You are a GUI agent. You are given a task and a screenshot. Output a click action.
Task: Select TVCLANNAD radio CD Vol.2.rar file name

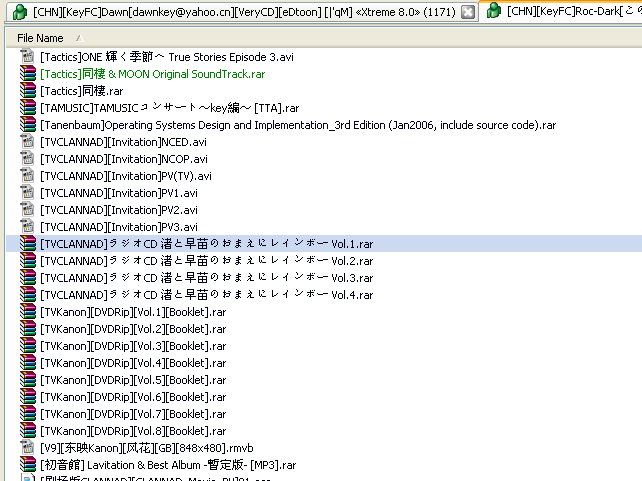point(206,261)
